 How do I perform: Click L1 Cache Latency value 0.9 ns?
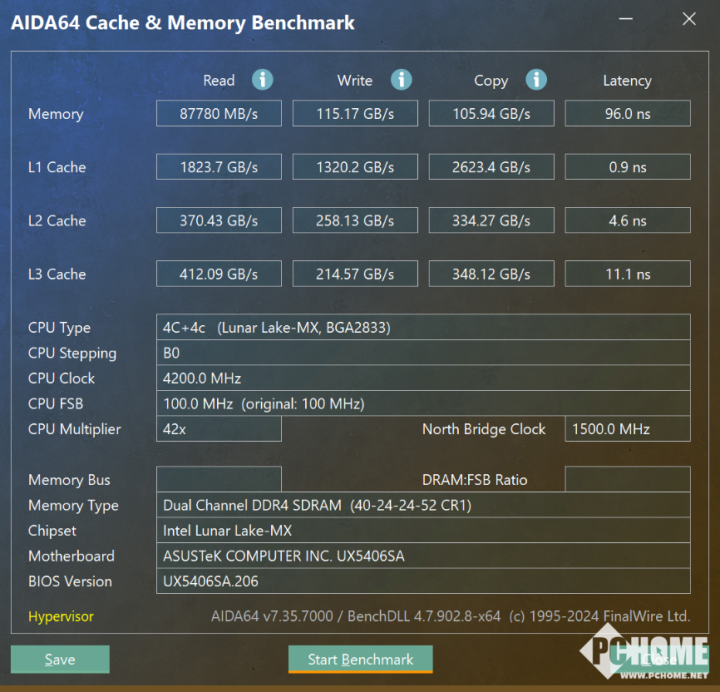(628, 167)
